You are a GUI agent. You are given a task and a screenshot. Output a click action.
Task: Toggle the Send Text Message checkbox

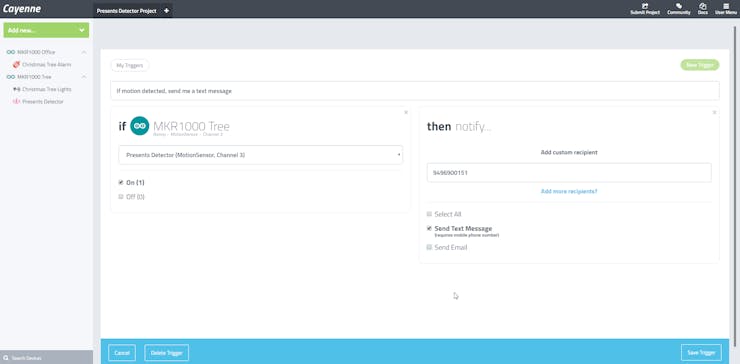coord(429,228)
